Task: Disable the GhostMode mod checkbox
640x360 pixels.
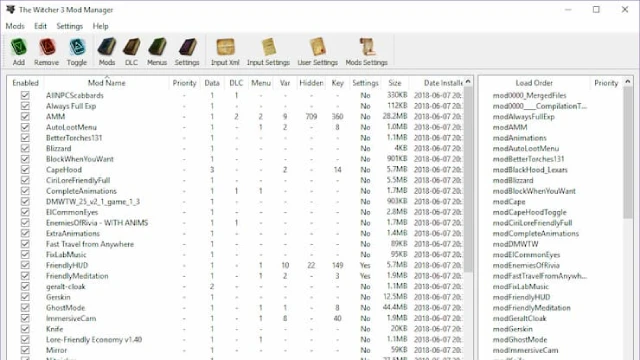Action: click(x=25, y=307)
